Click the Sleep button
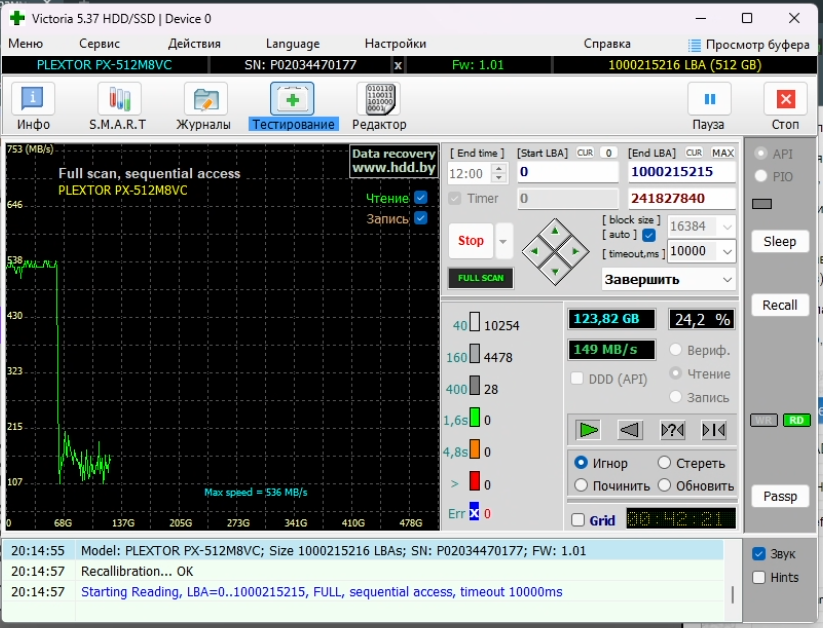This screenshot has width=823, height=628. pyautogui.click(x=779, y=242)
